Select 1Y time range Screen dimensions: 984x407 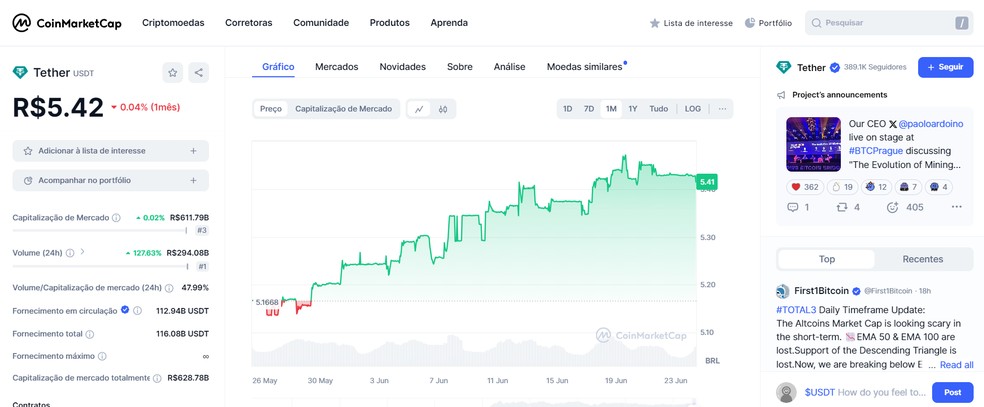tap(633, 109)
